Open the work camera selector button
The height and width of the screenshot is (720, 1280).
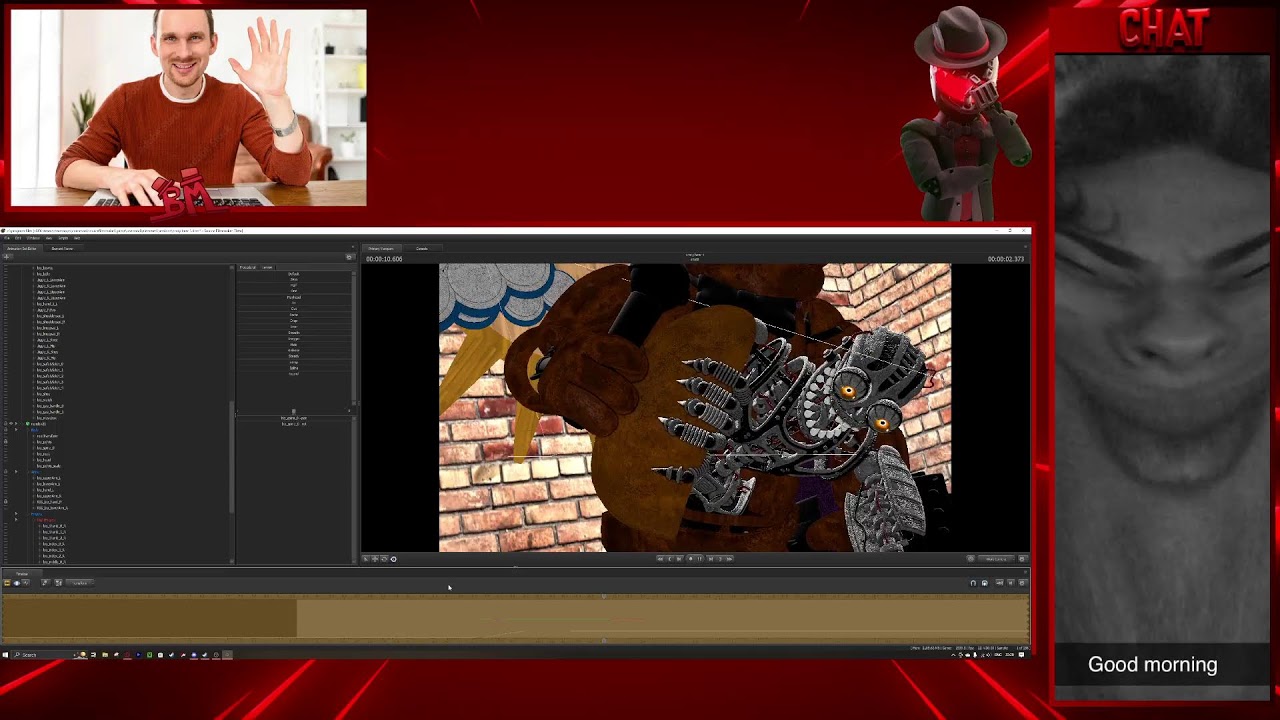coord(997,559)
